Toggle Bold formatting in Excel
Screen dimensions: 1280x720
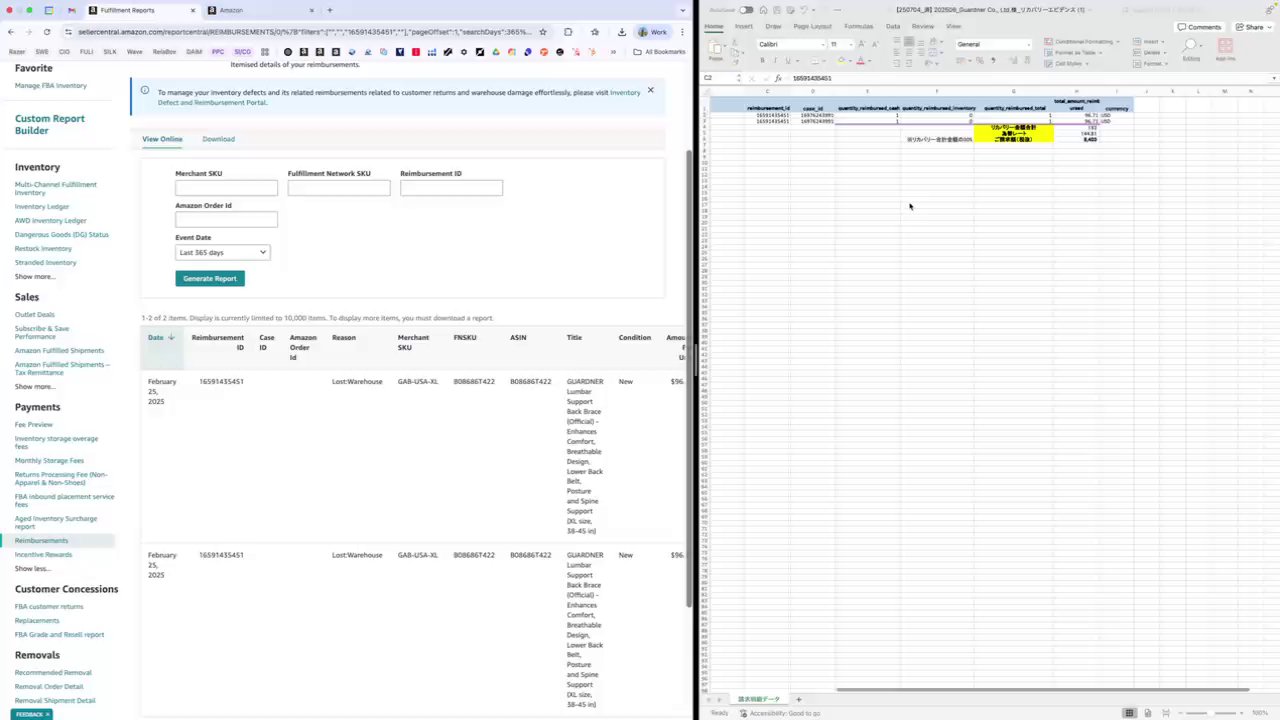[762, 61]
